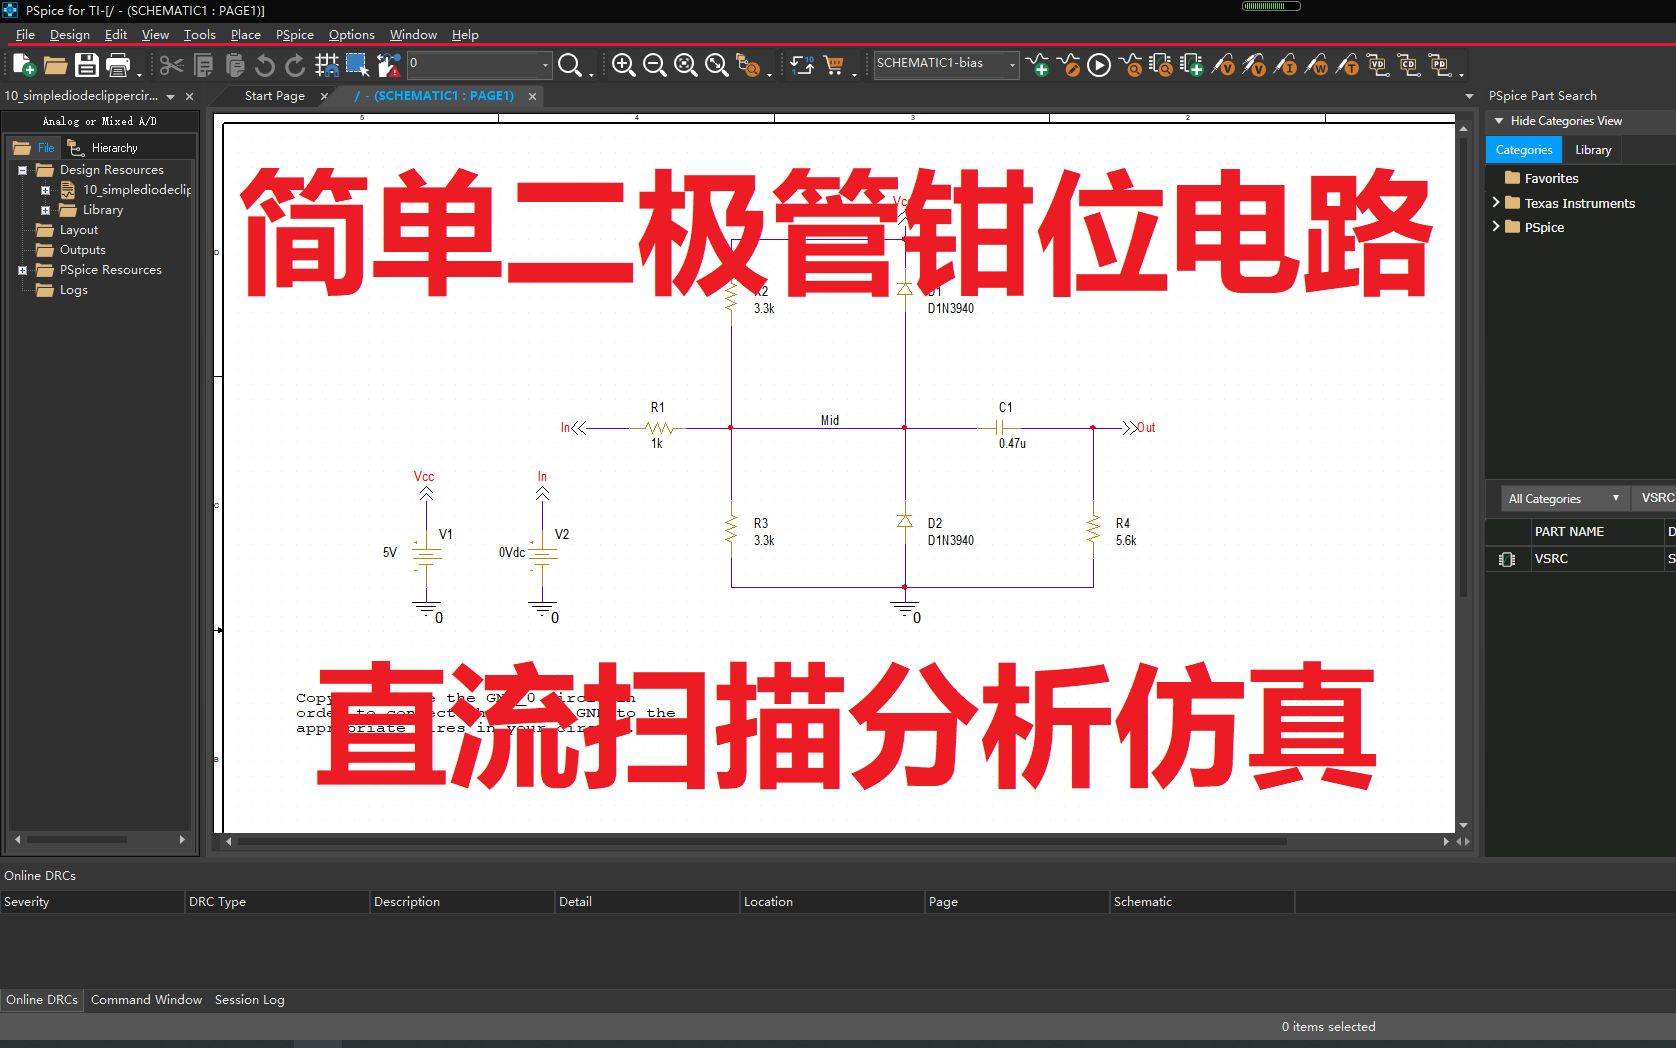Select the Categories tab toggle
1676x1048 pixels.
(x=1522, y=149)
